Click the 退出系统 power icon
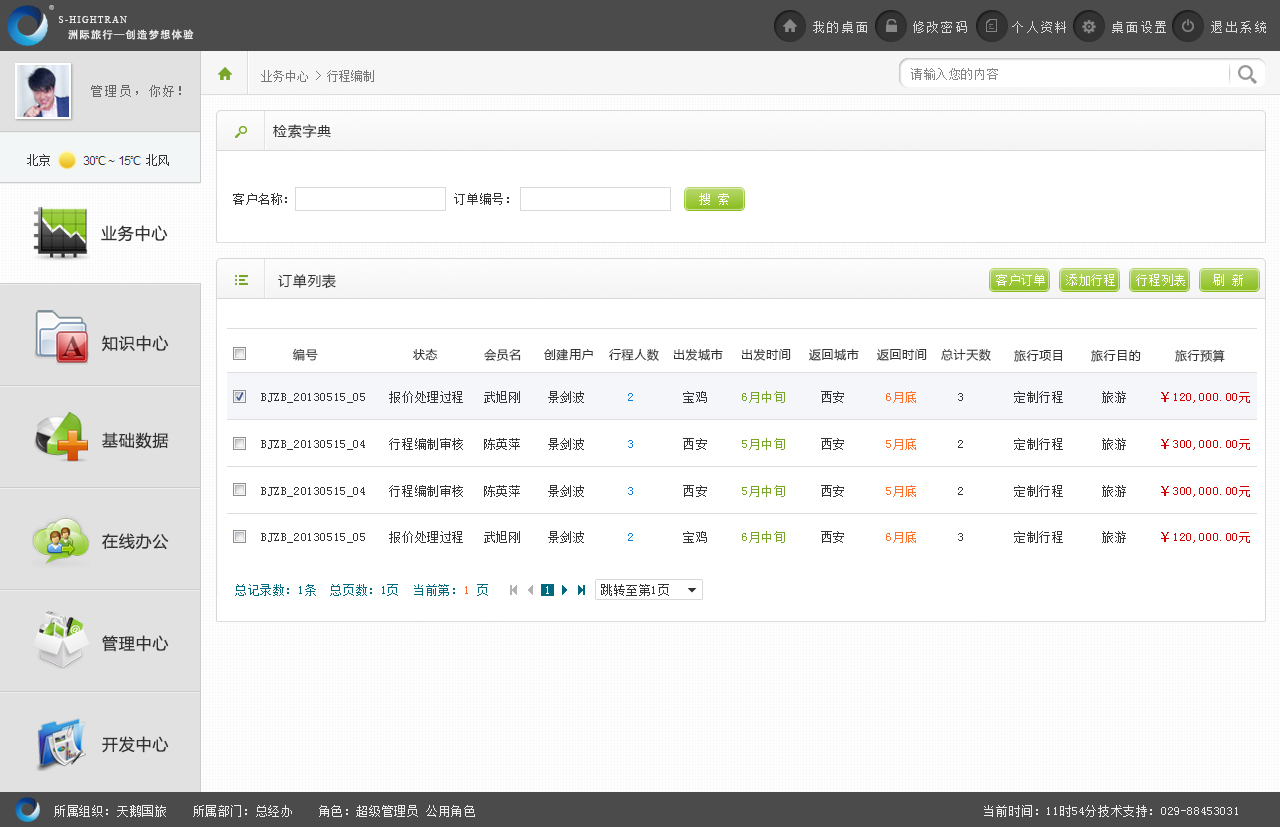 point(1187,26)
